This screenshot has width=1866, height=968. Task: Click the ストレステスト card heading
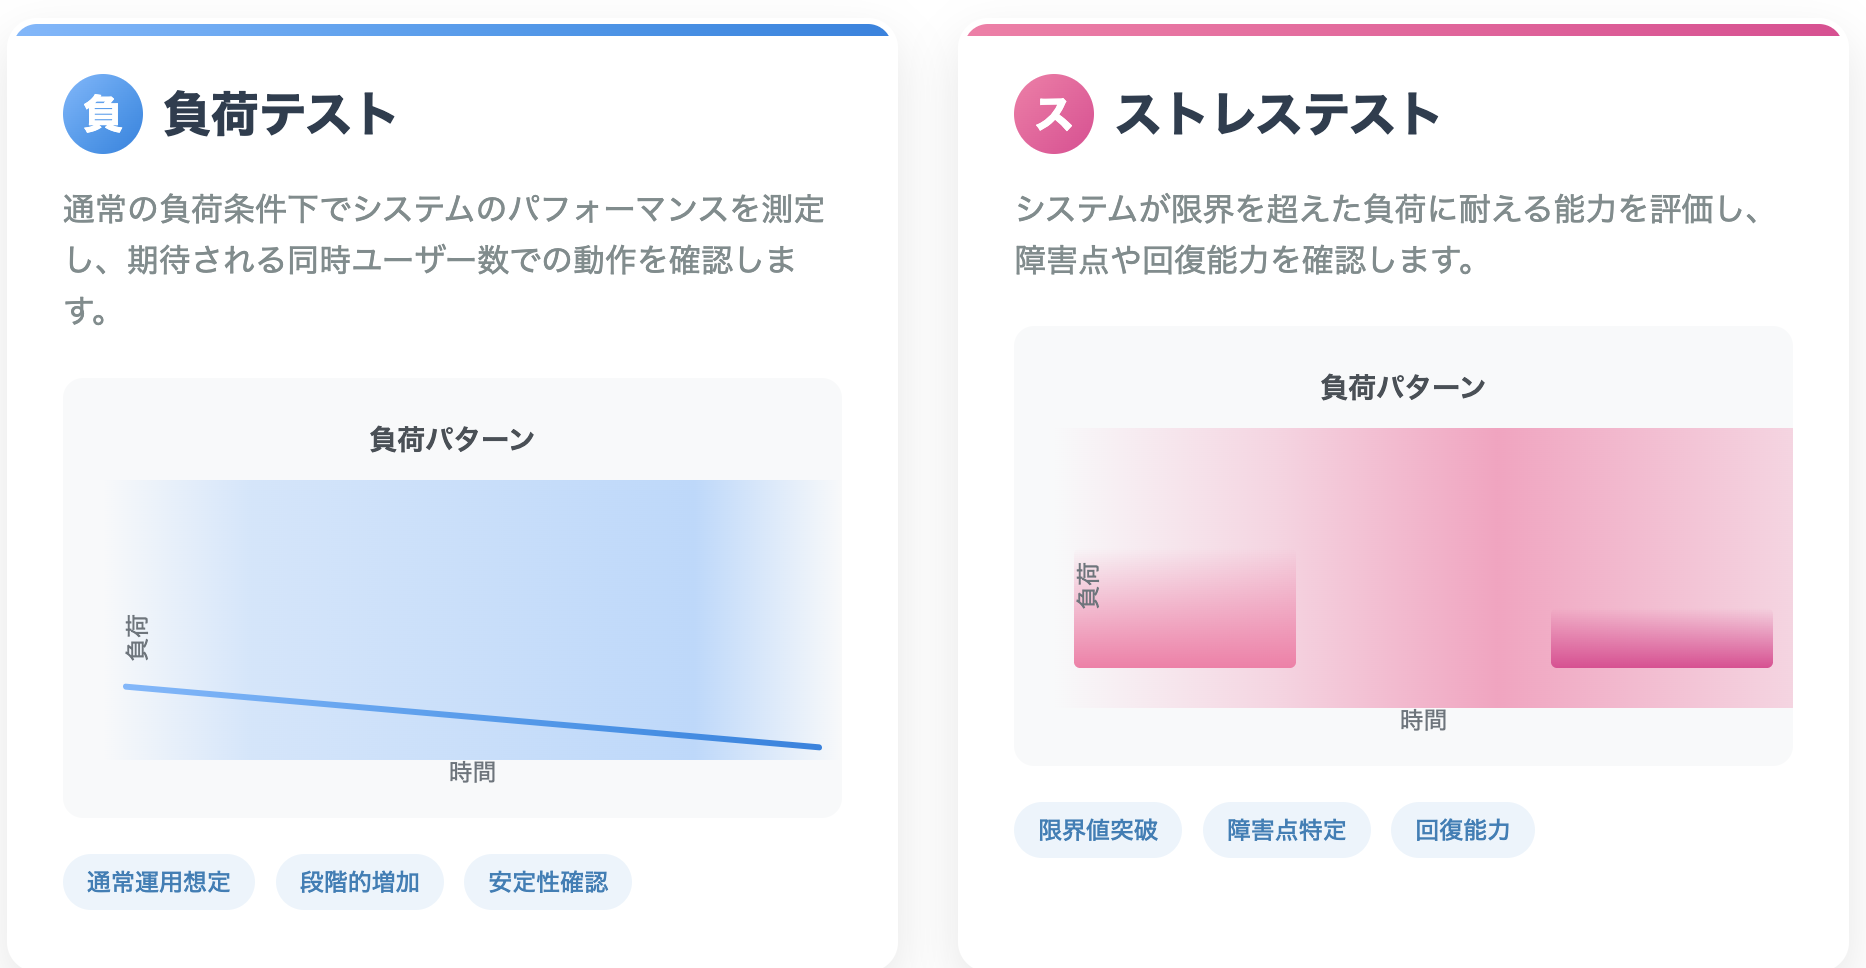pyautogui.click(x=1277, y=114)
